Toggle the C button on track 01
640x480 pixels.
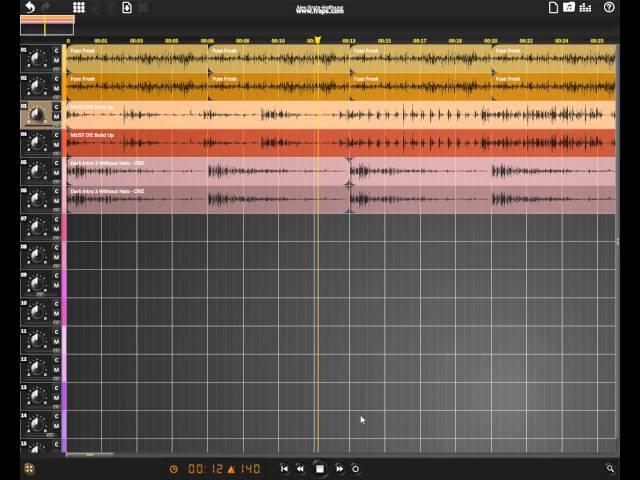(x=56, y=51)
